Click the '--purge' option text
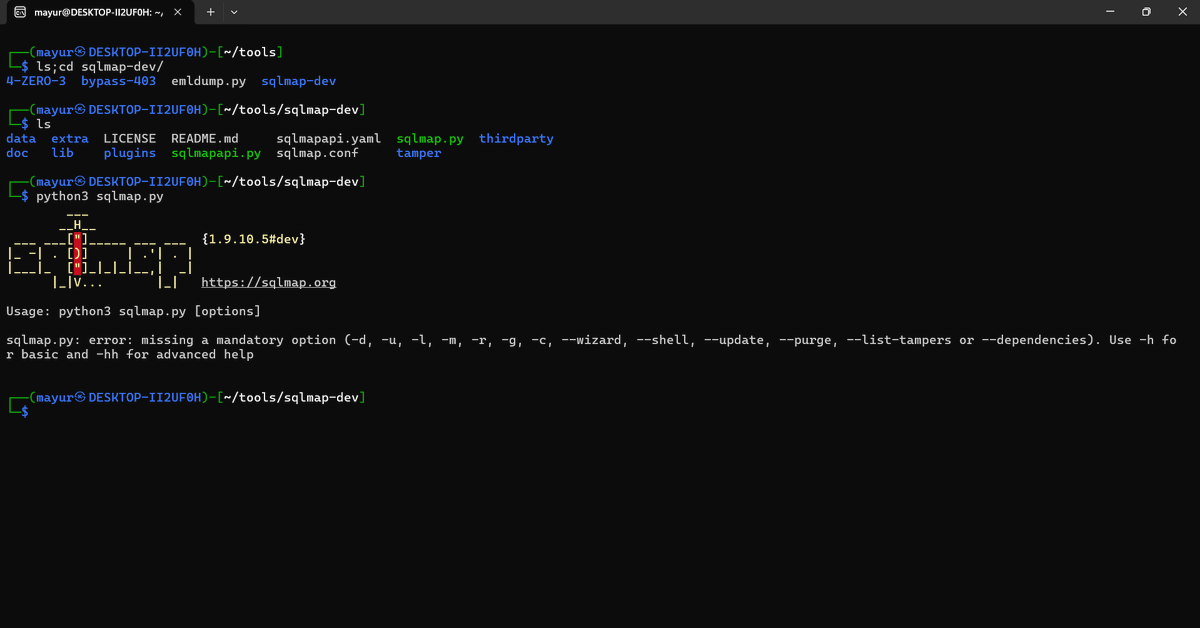This screenshot has width=1200, height=628. 808,340
